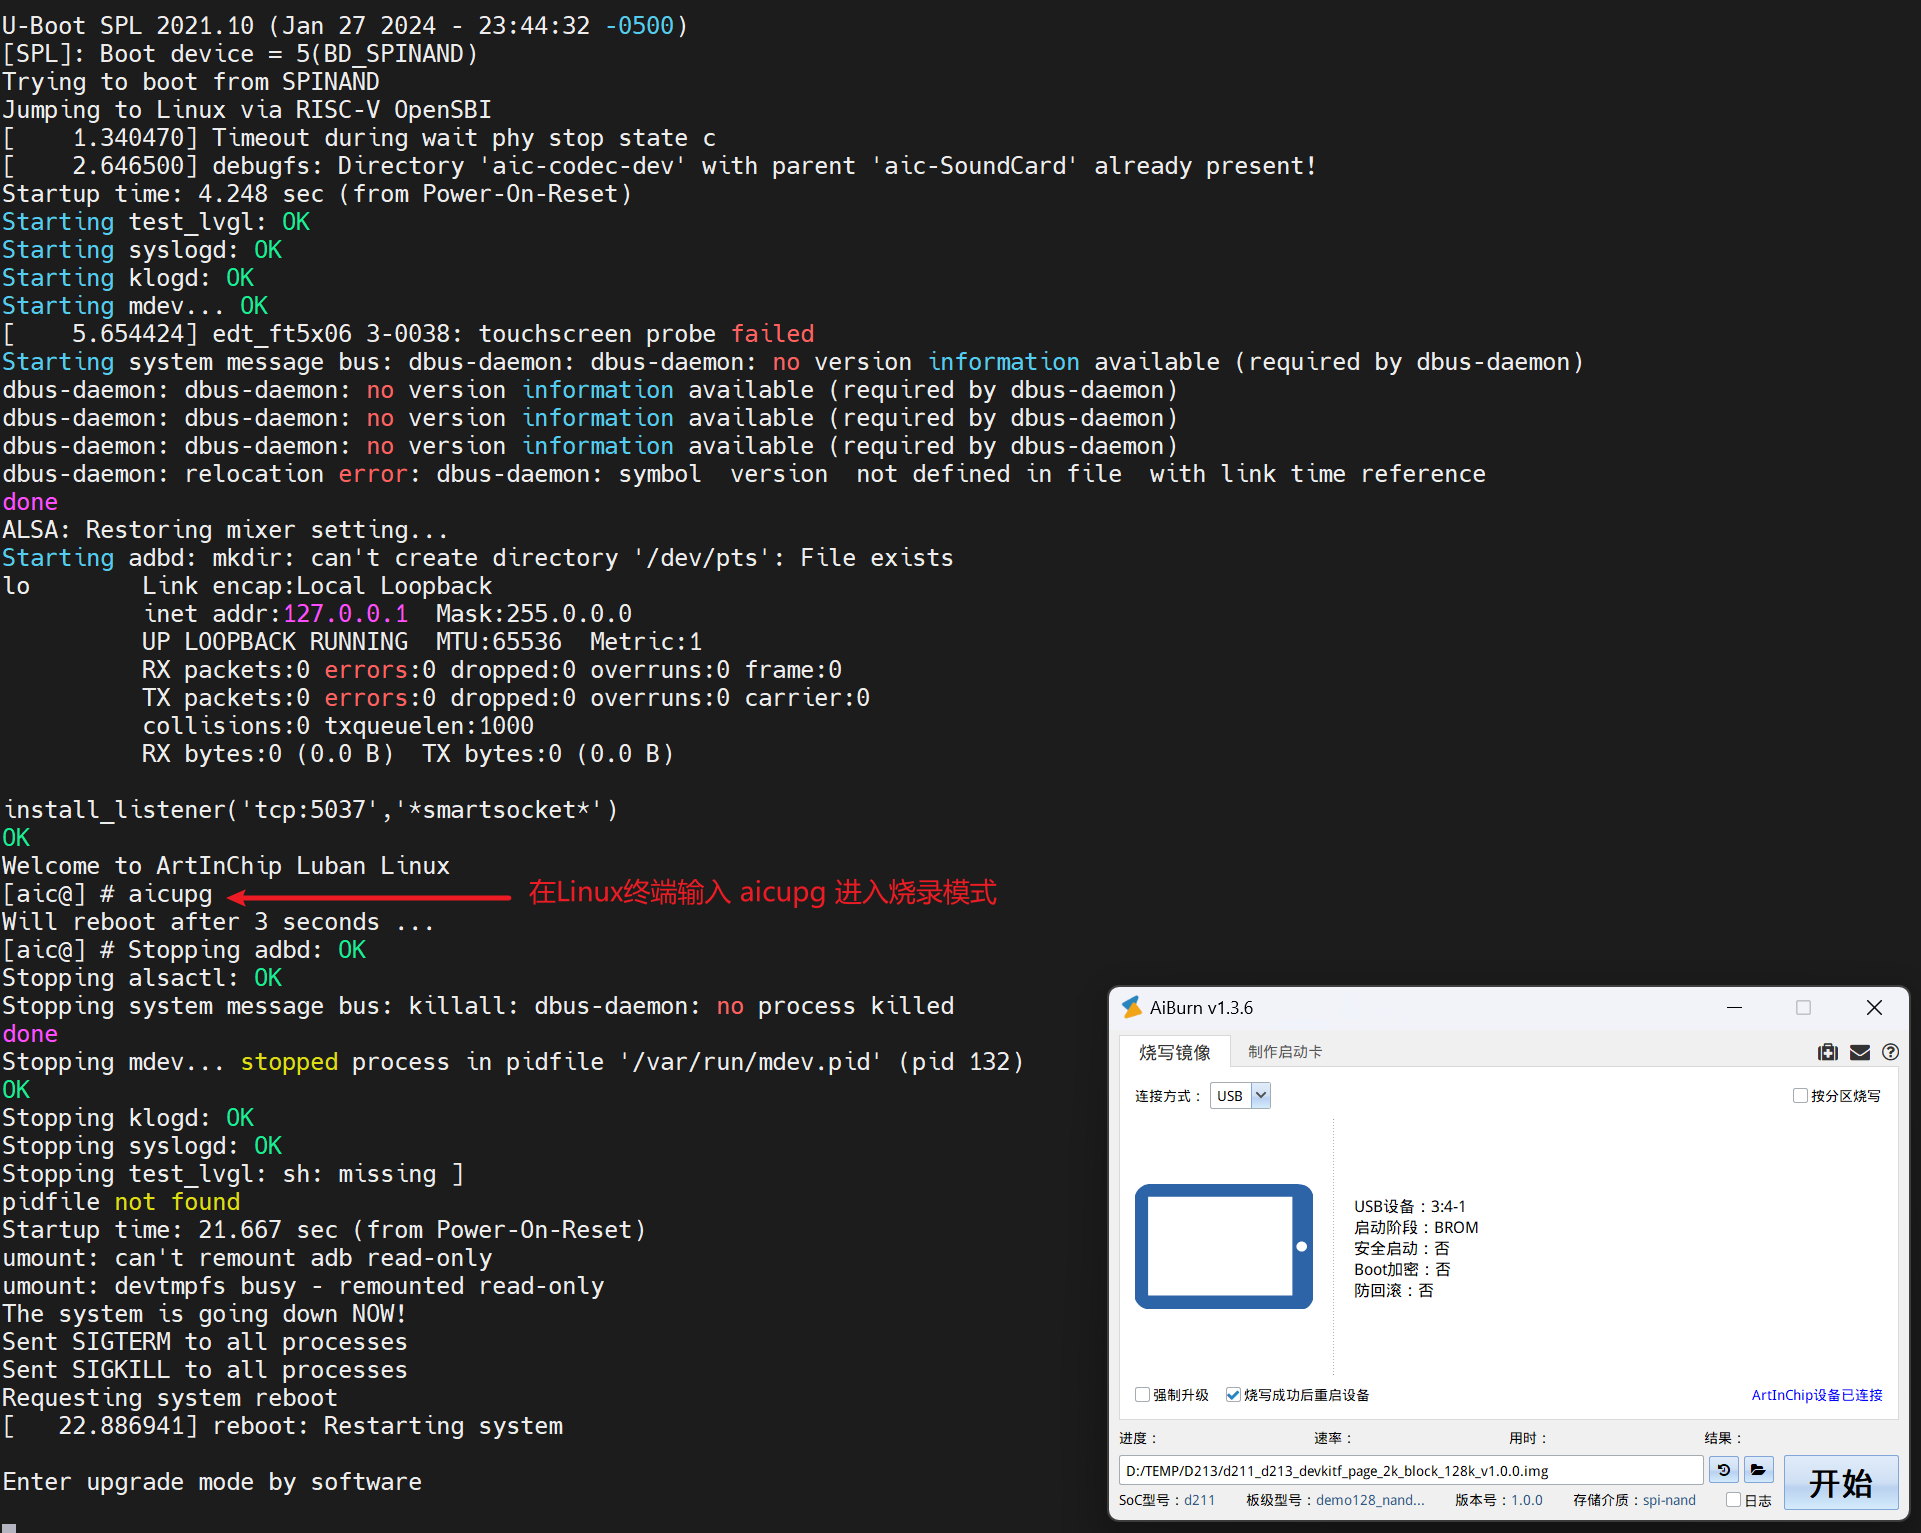Click the 板级型号 demo128_nand value
The height and width of the screenshot is (1533, 1921).
tap(1370, 1500)
